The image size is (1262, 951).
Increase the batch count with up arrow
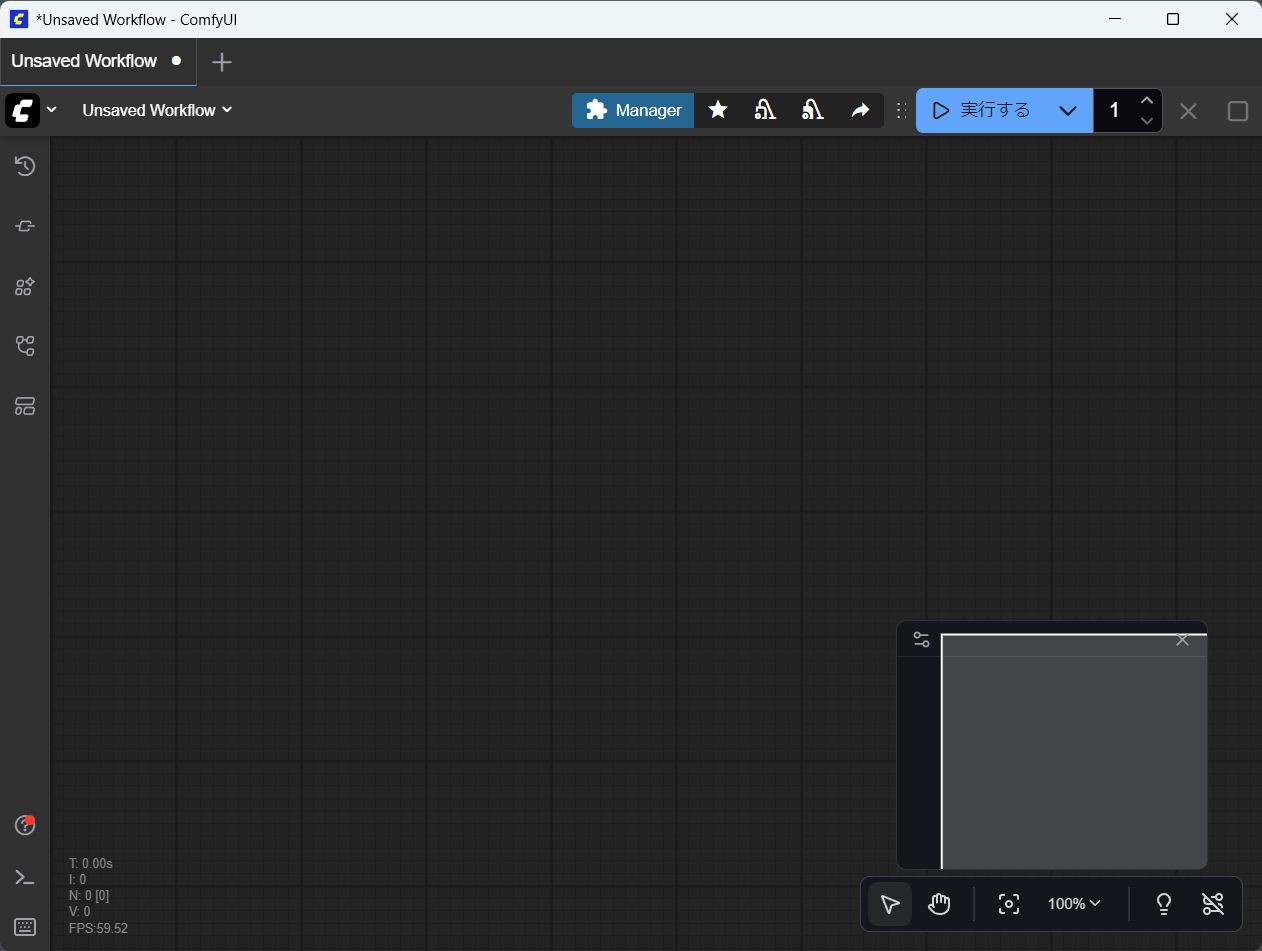point(1147,101)
